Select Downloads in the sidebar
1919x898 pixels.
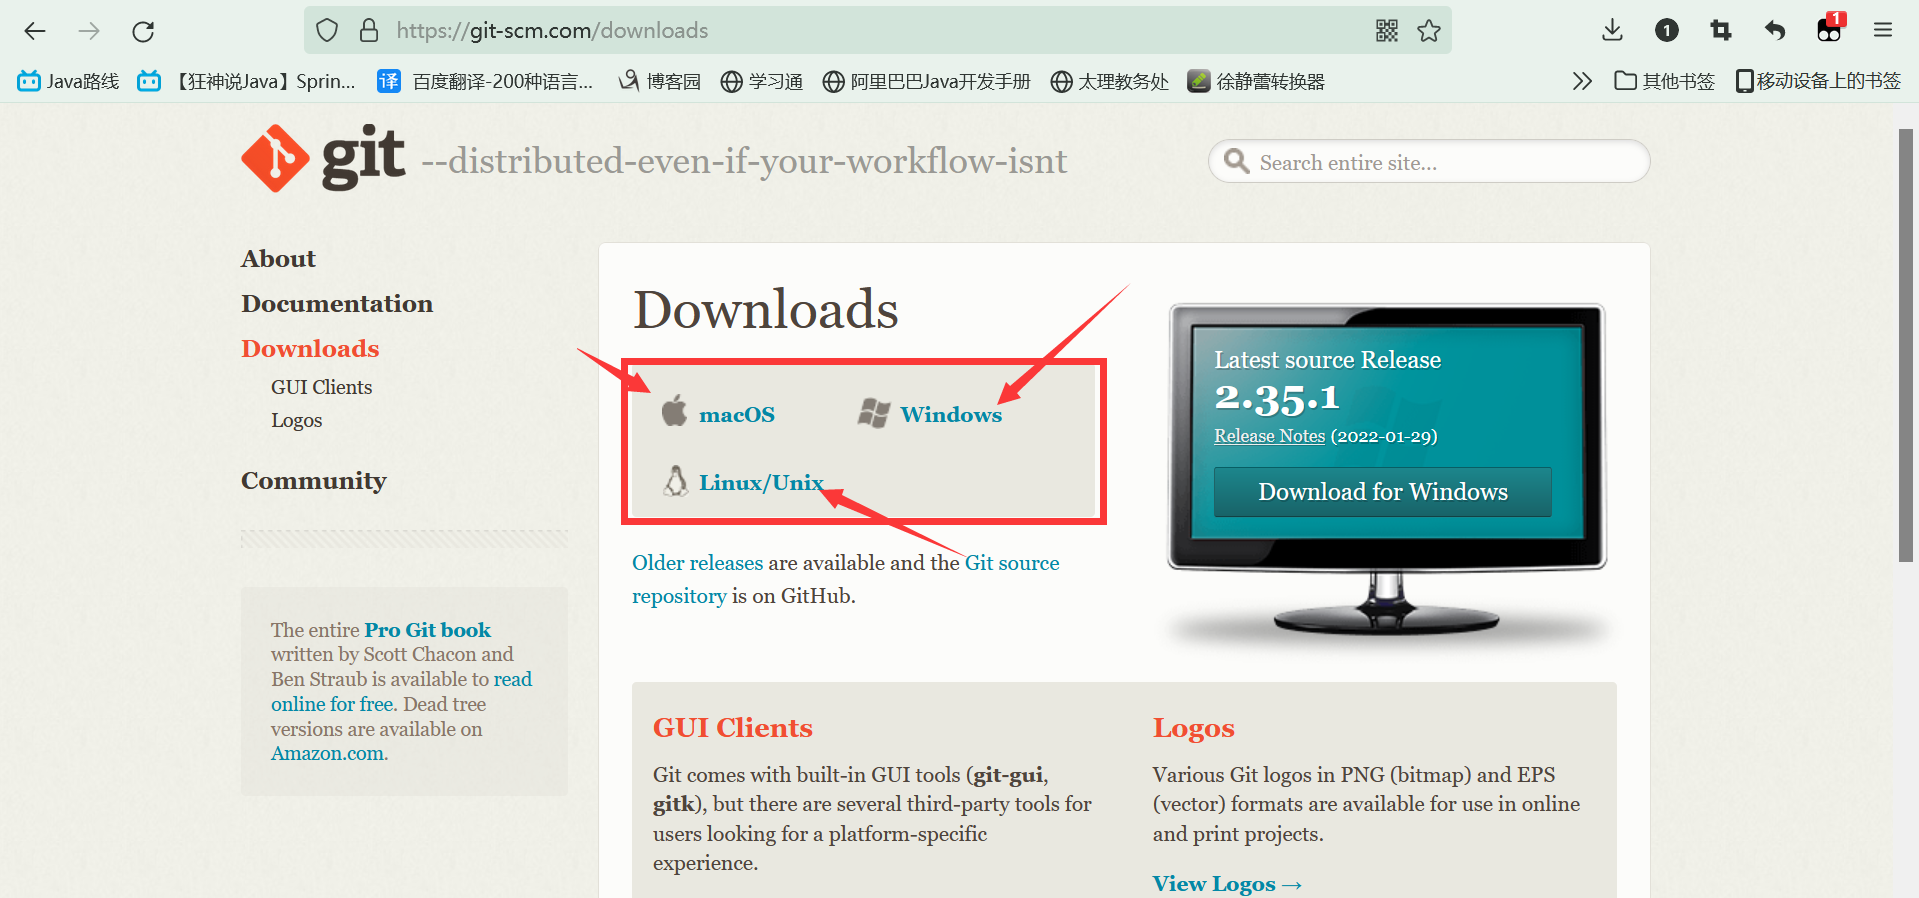click(x=310, y=349)
